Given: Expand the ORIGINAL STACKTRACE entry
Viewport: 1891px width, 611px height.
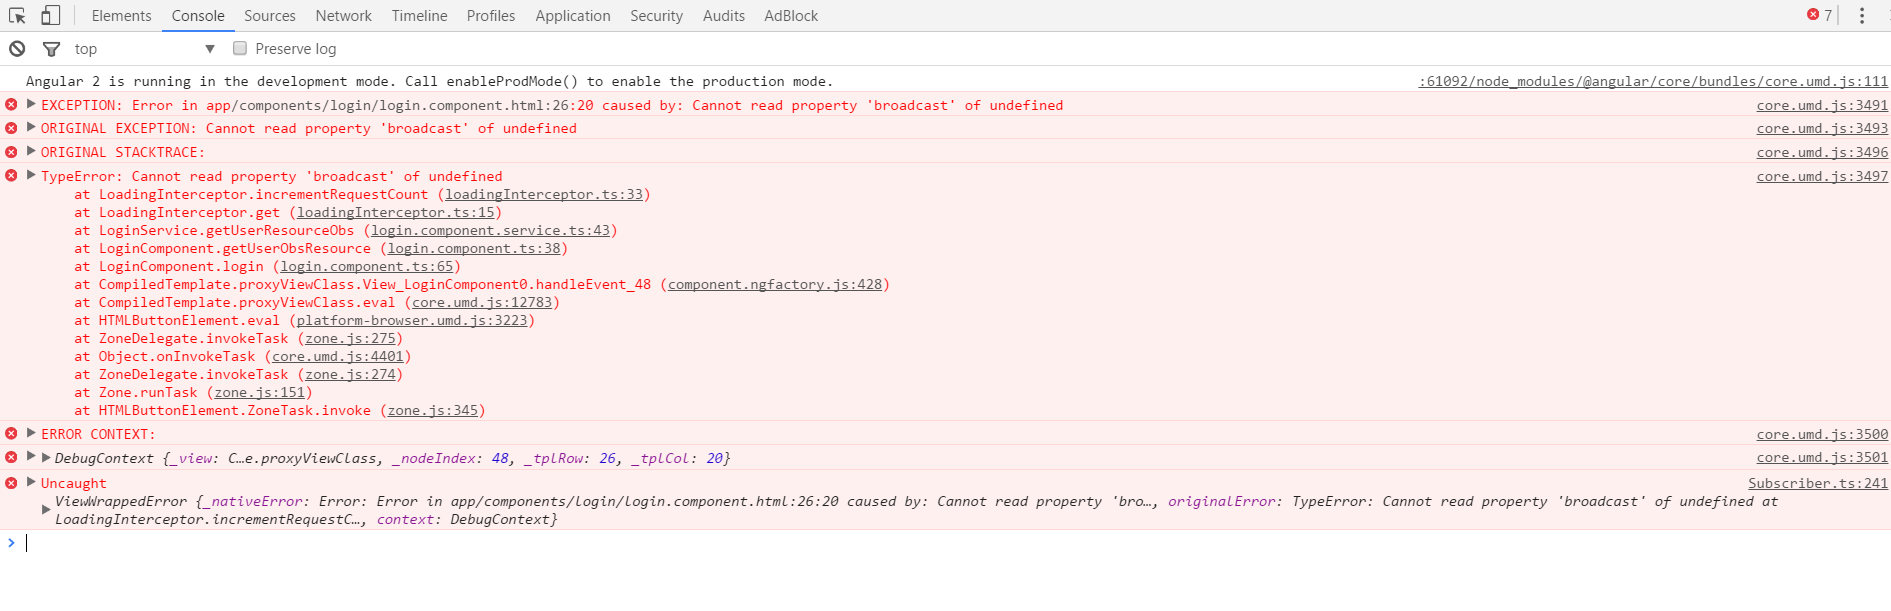Looking at the screenshot, I should (x=31, y=151).
